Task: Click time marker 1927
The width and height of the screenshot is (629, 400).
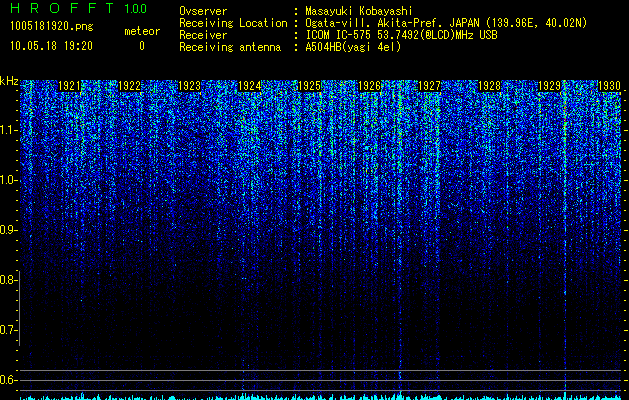Action: tap(430, 86)
